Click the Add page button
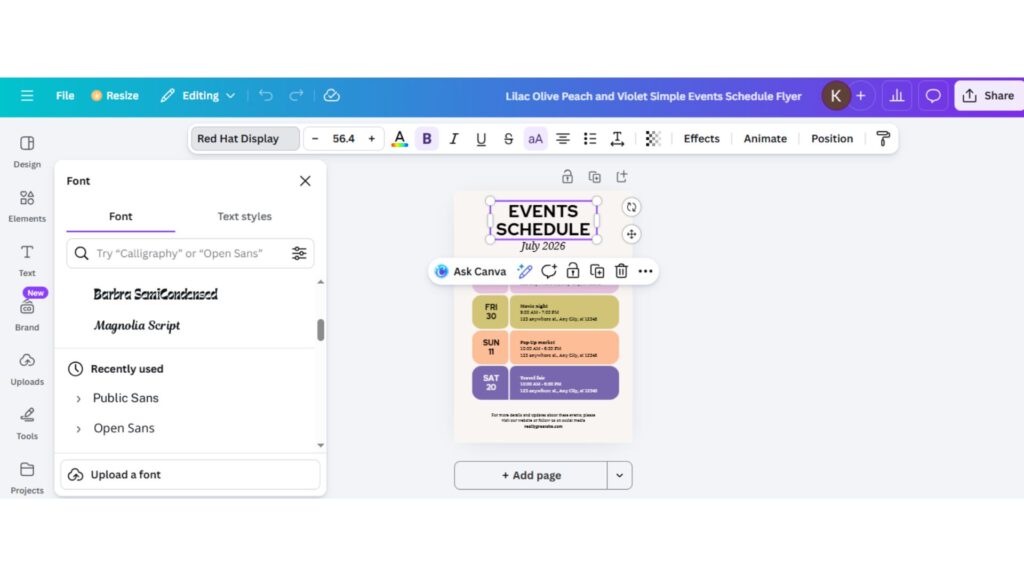The image size is (1024, 576). (x=531, y=475)
